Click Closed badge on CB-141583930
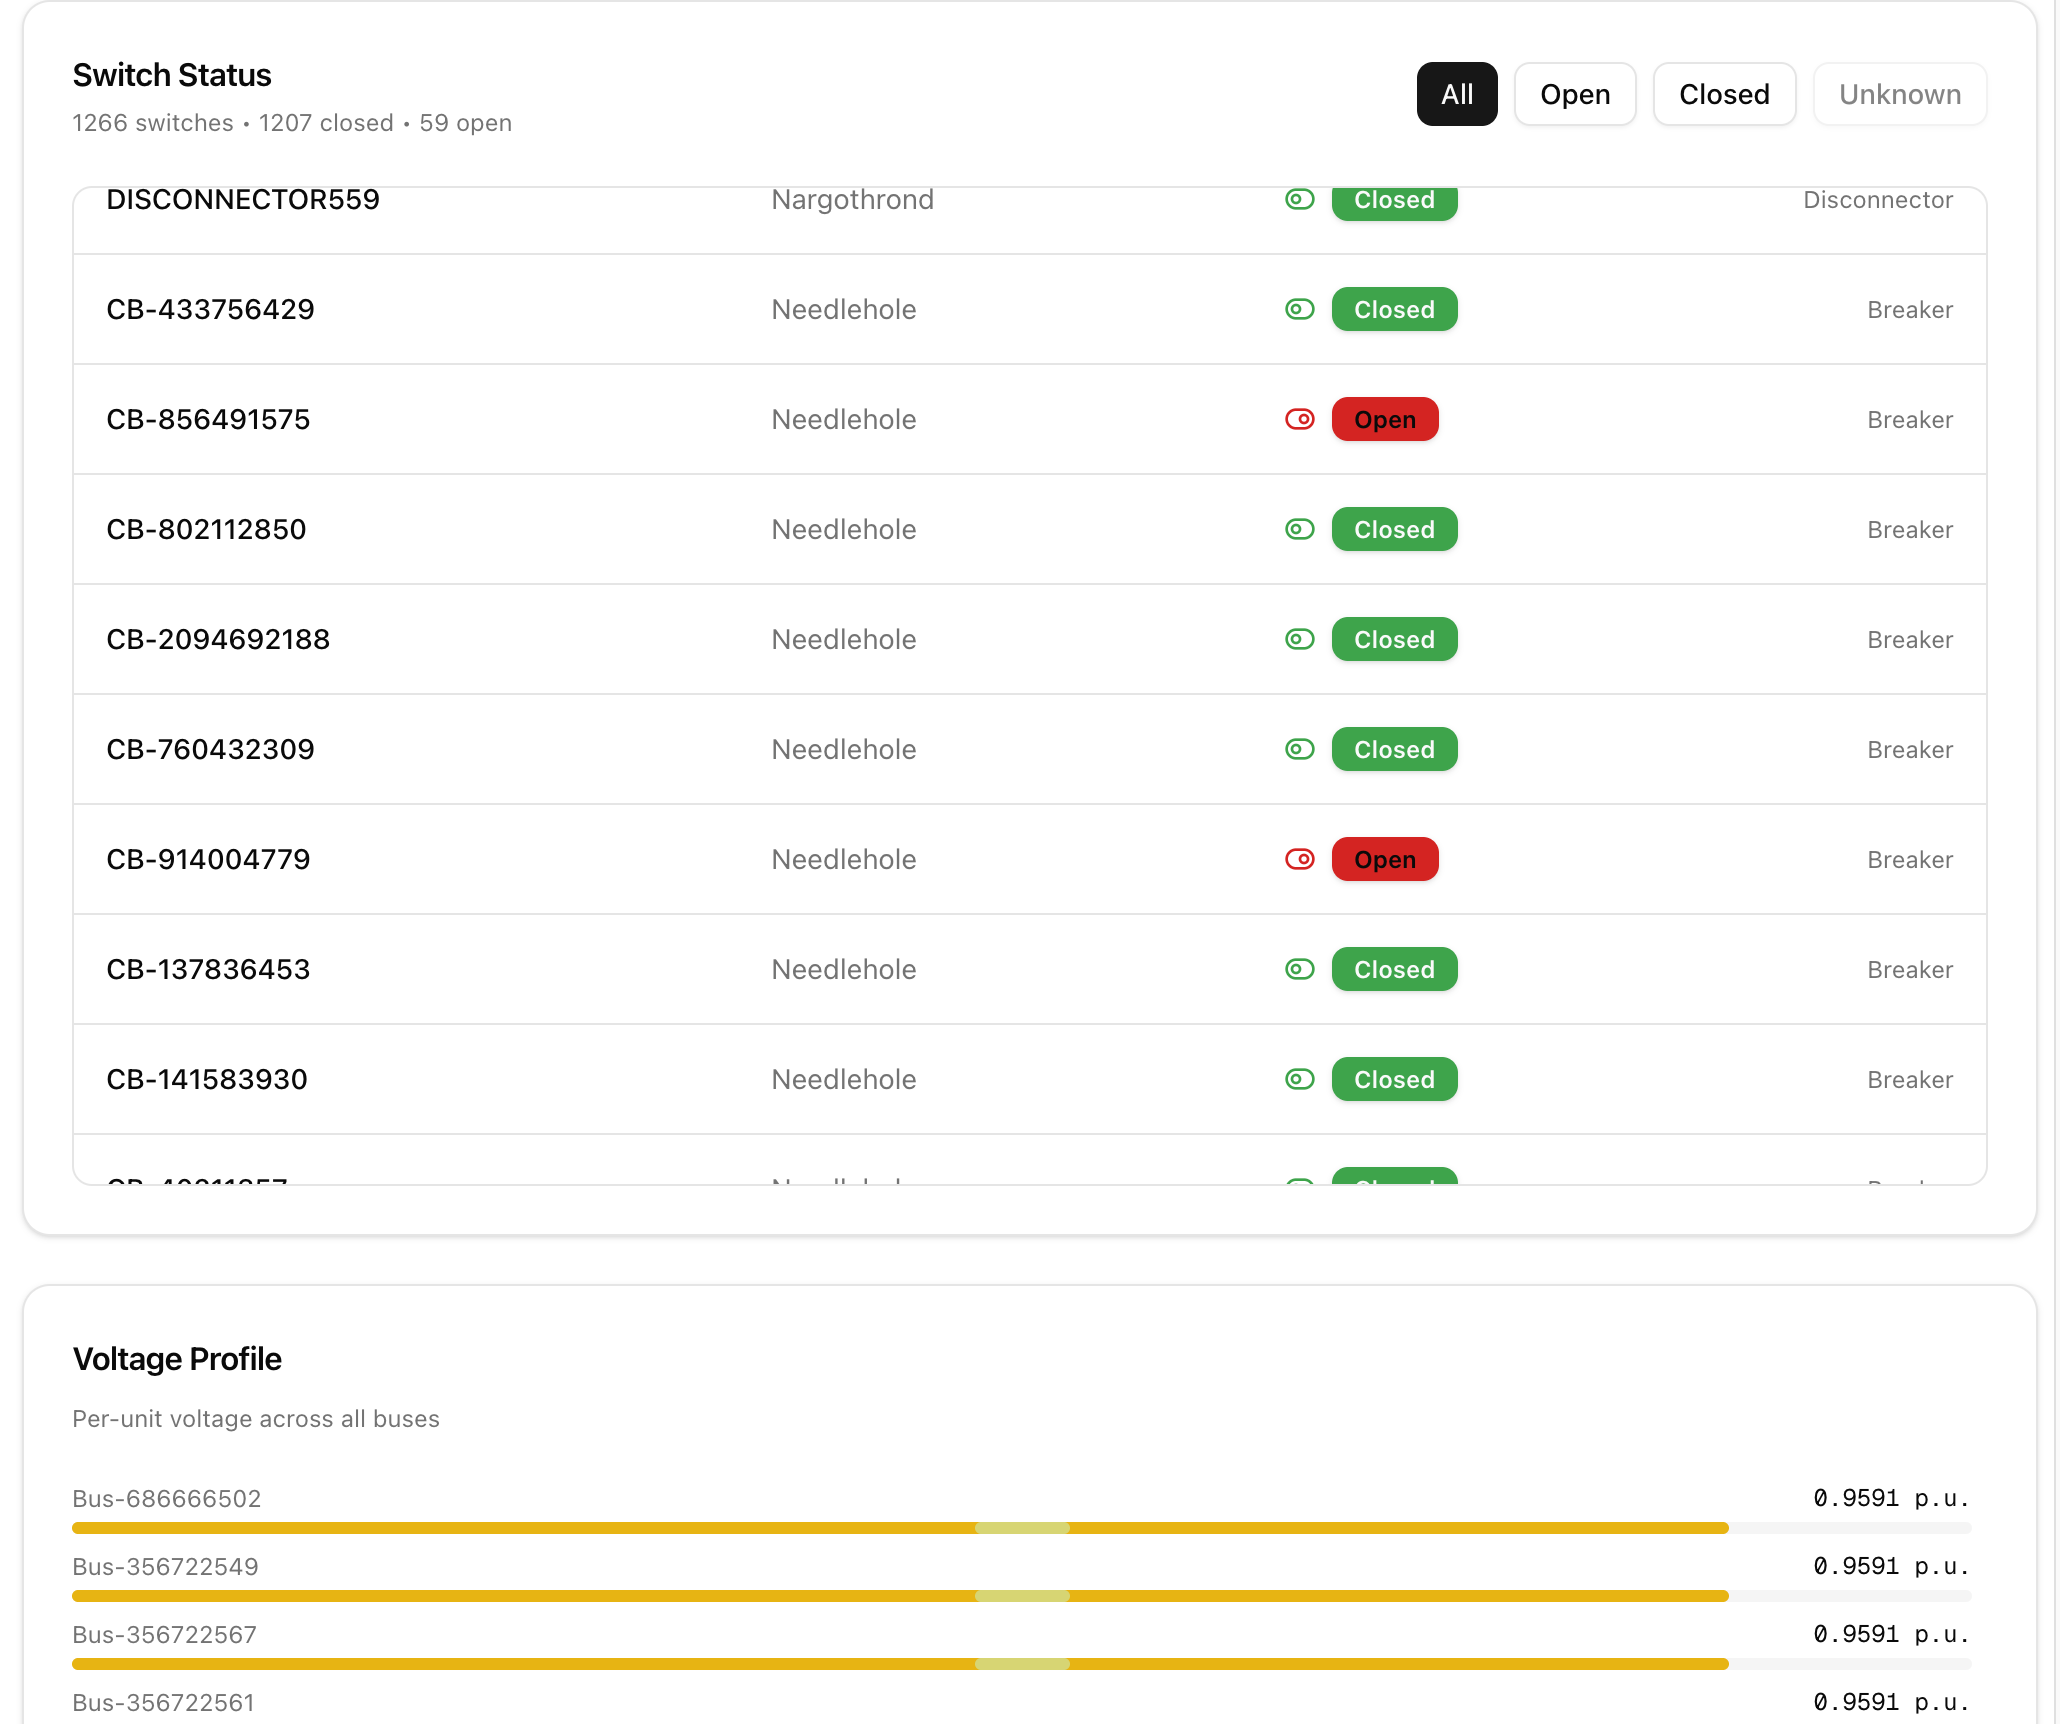The image size is (2060, 1724). (1393, 1079)
